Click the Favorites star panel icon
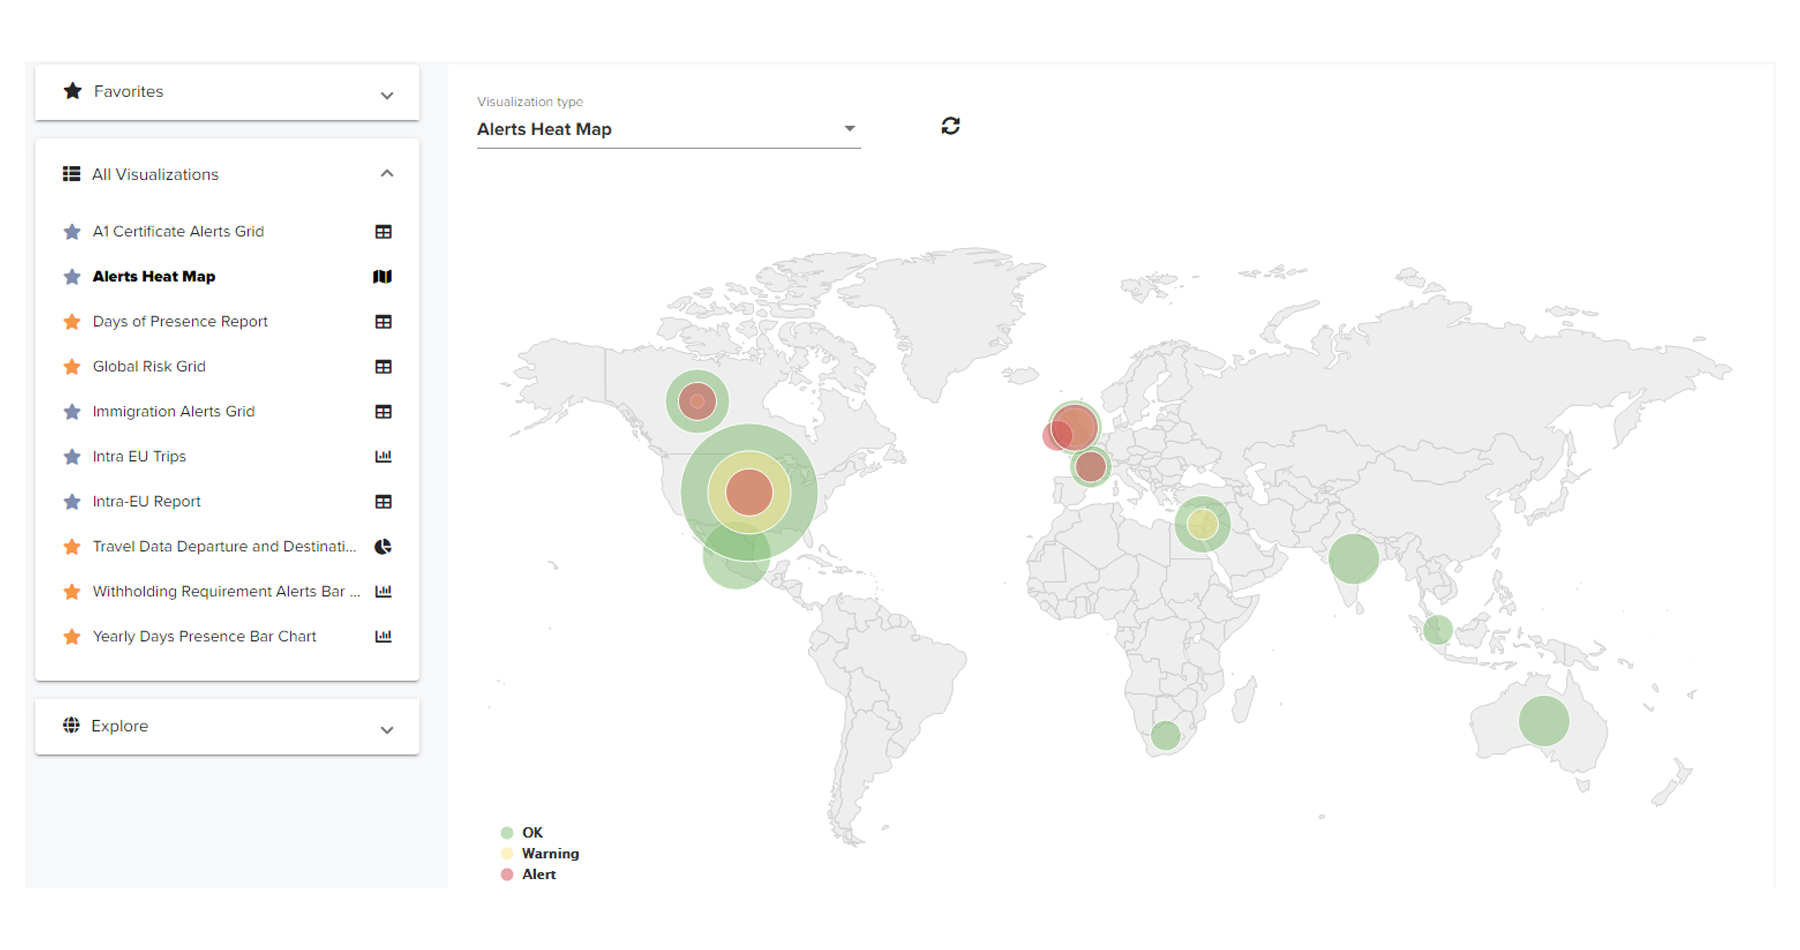Image resolution: width=1800 pixels, height=950 pixels. 72,91
